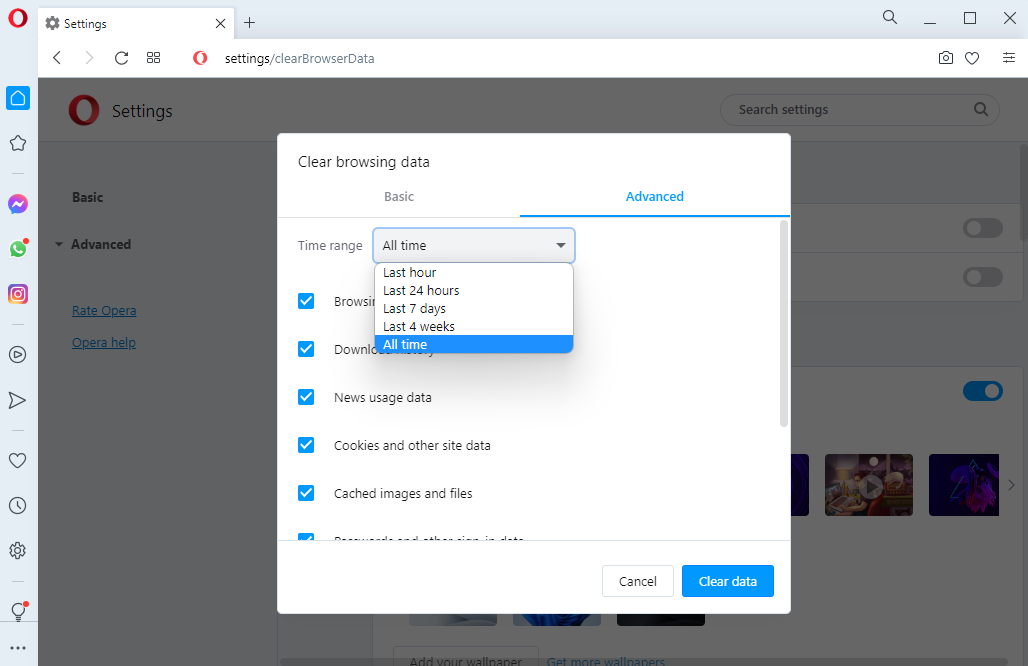Switch to the Basic tab
Viewport: 1028px width, 666px height.
(x=399, y=197)
